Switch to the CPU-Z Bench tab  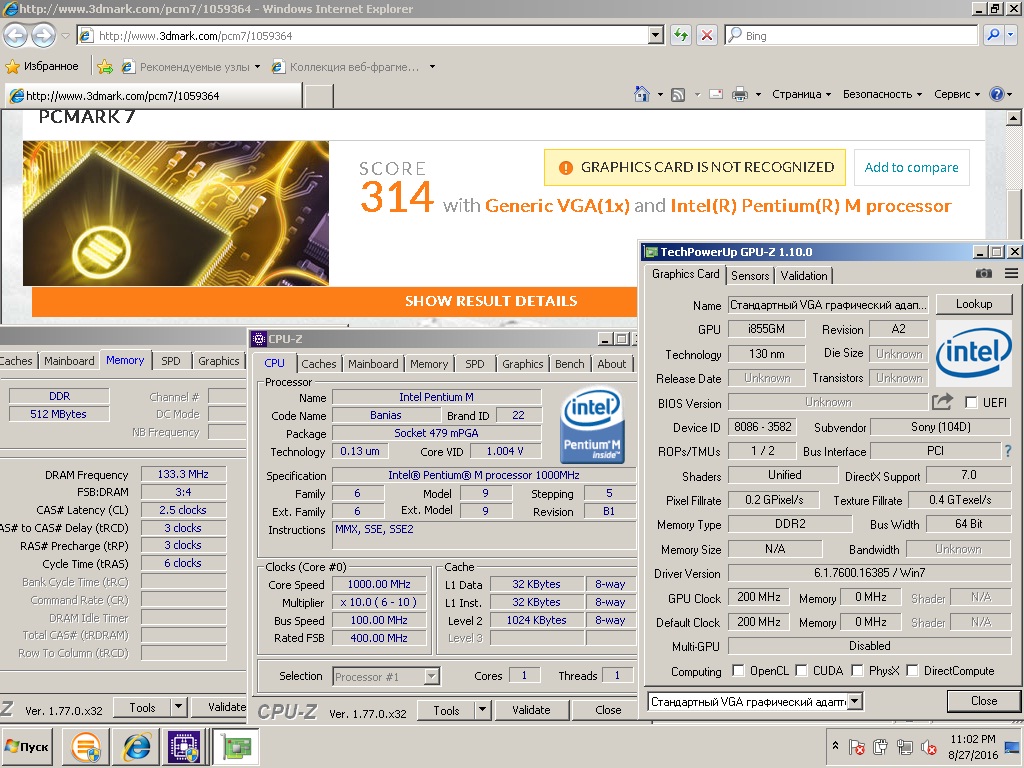point(569,364)
